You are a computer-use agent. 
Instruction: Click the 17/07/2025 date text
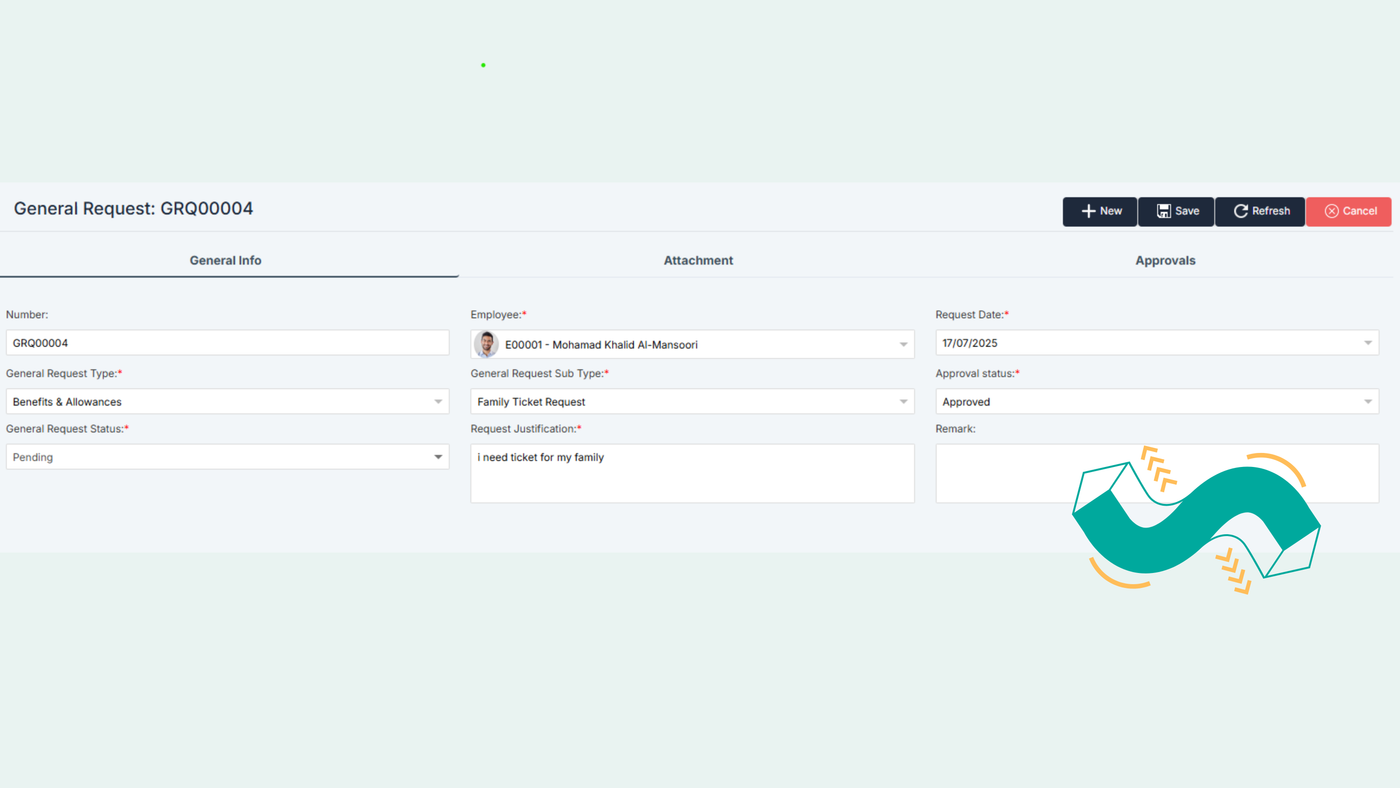970,343
